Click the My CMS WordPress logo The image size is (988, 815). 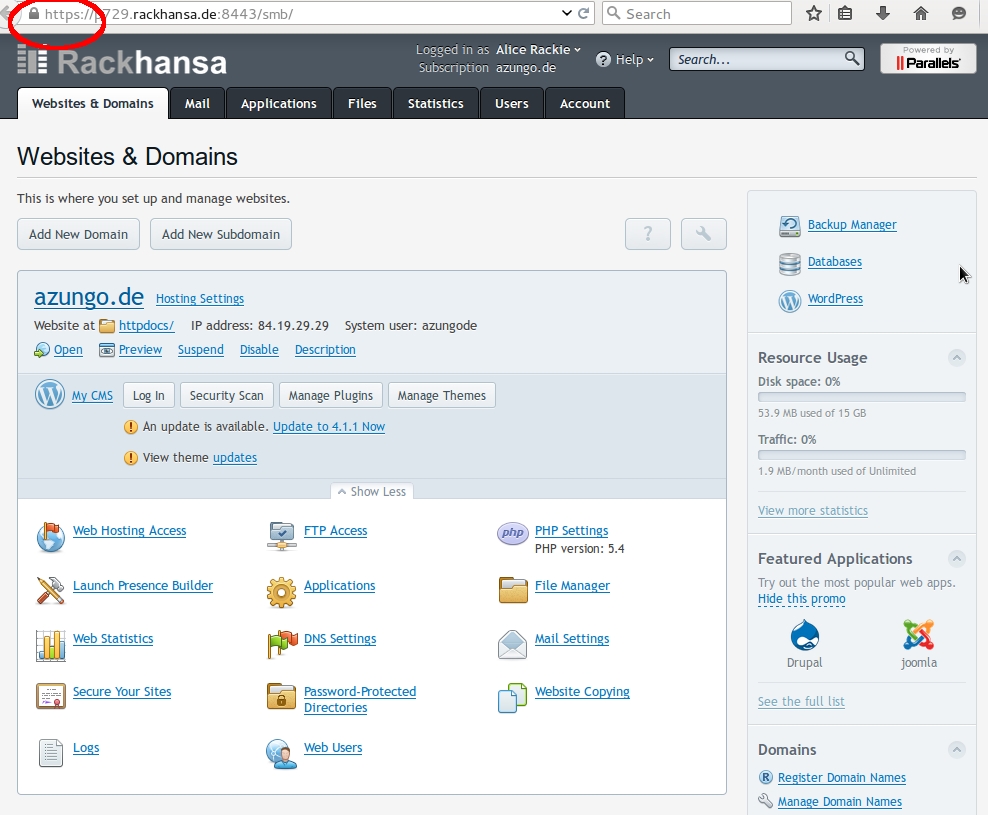50,394
